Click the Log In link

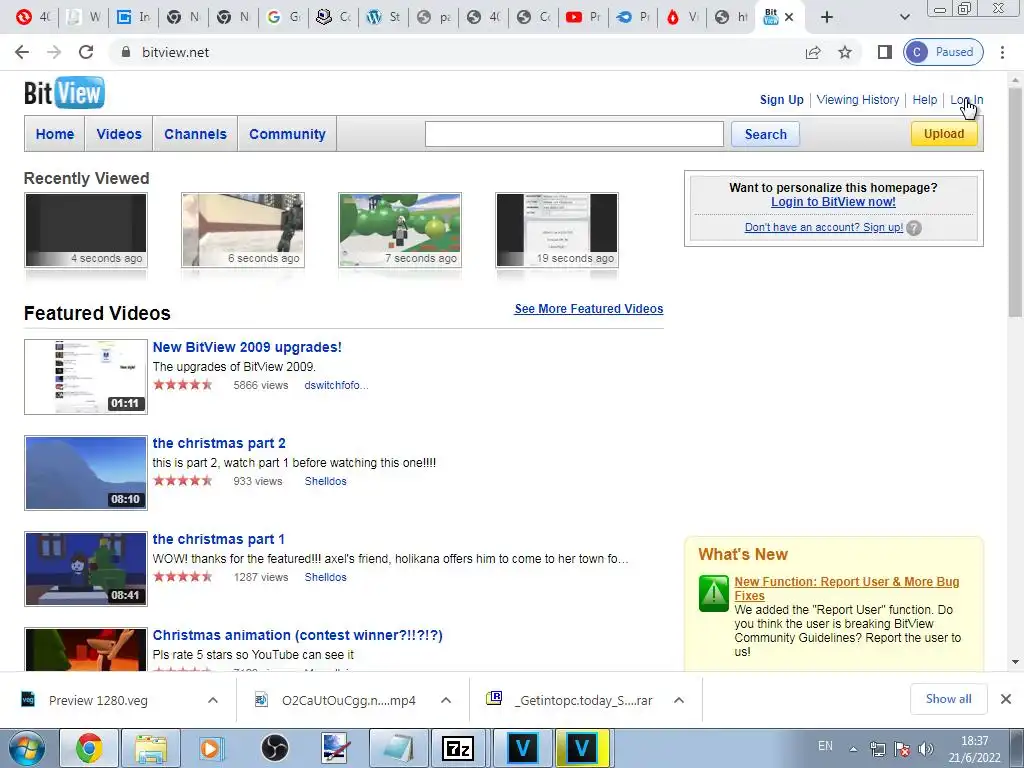click(967, 100)
